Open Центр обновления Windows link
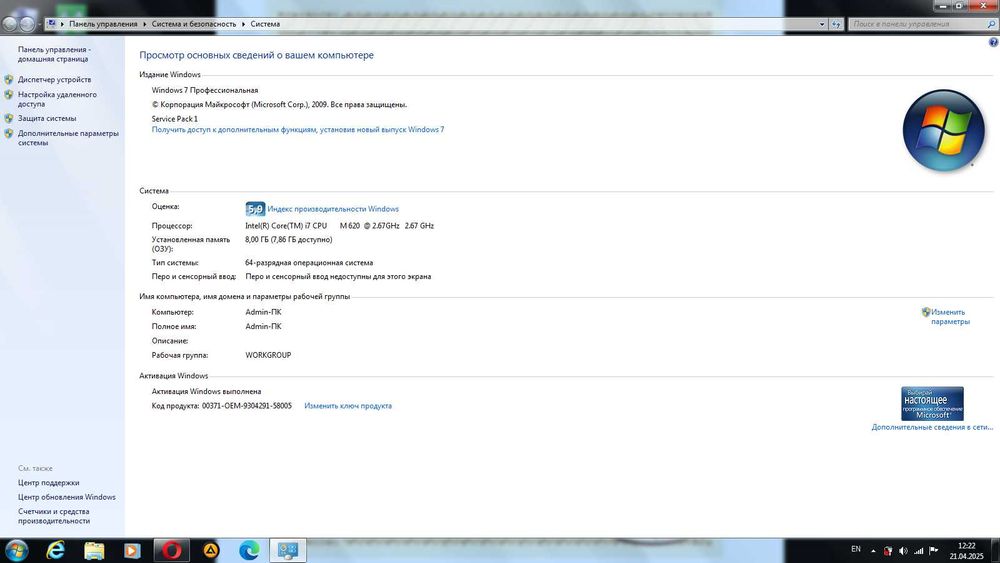Viewport: 1000px width, 563px height. point(67,497)
